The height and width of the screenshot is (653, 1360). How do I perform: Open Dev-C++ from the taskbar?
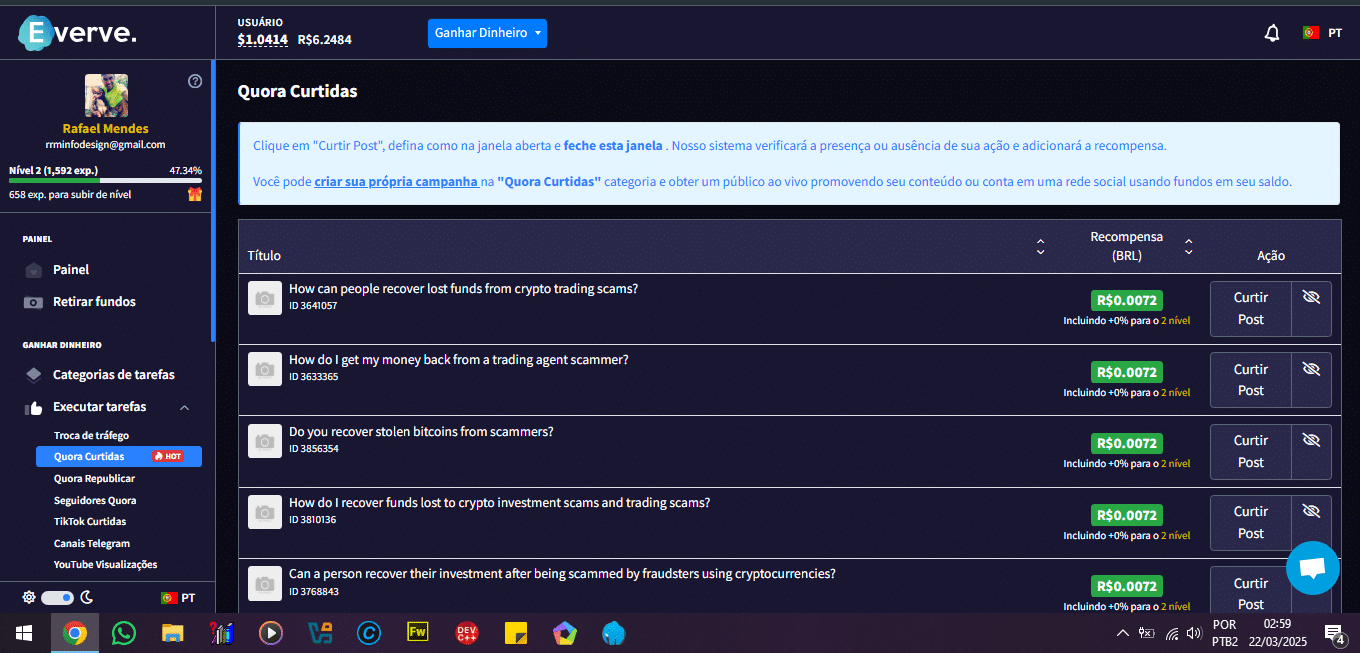(467, 633)
